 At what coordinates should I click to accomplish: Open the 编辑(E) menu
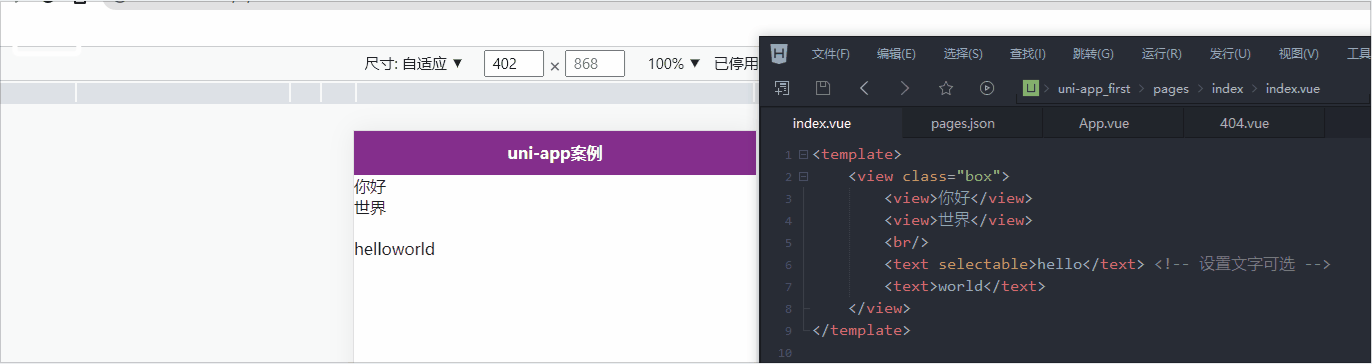896,54
